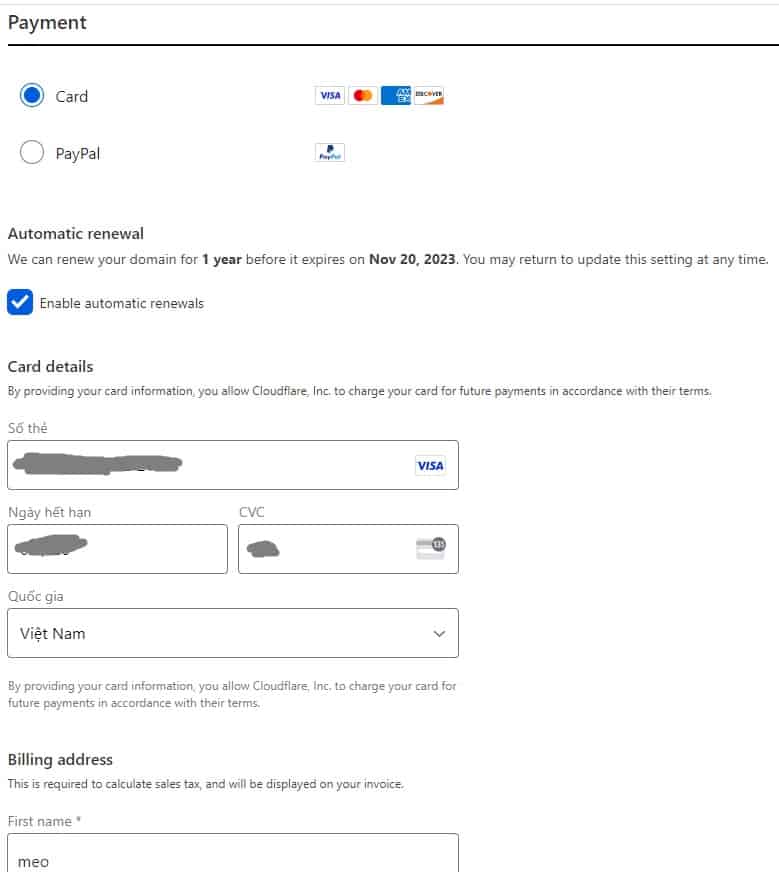Click the Visa logo beside Card option
The width and height of the screenshot is (779, 872).
330,96
